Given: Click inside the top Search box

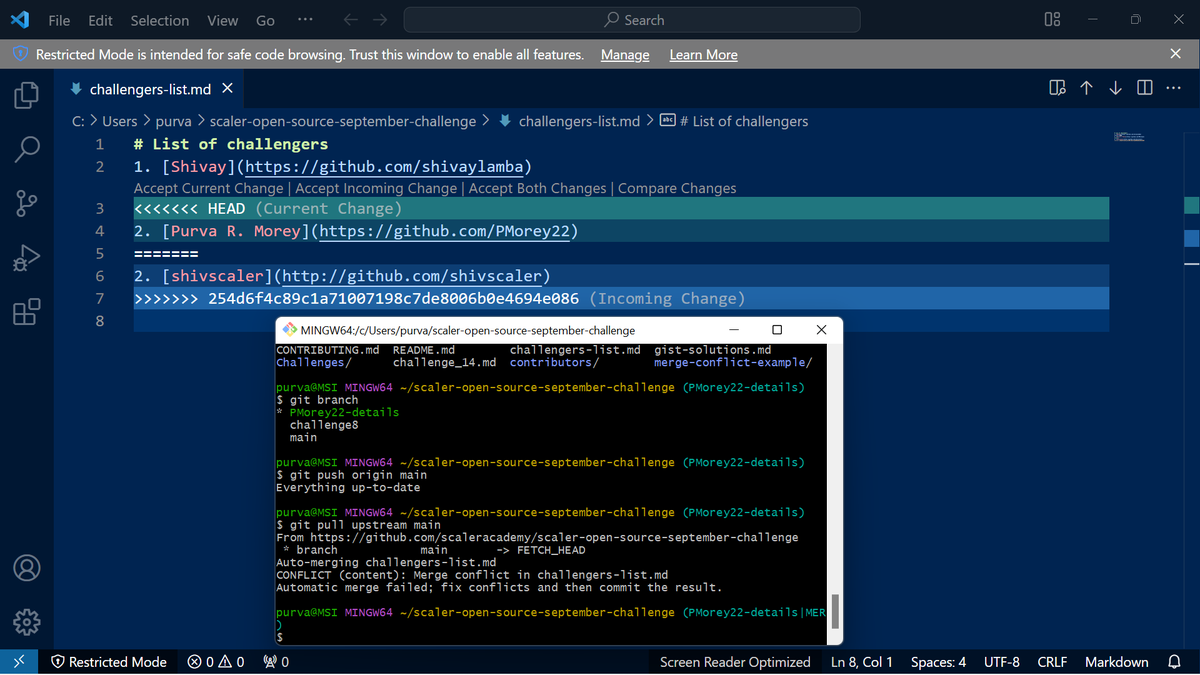Looking at the screenshot, I should (631, 20).
